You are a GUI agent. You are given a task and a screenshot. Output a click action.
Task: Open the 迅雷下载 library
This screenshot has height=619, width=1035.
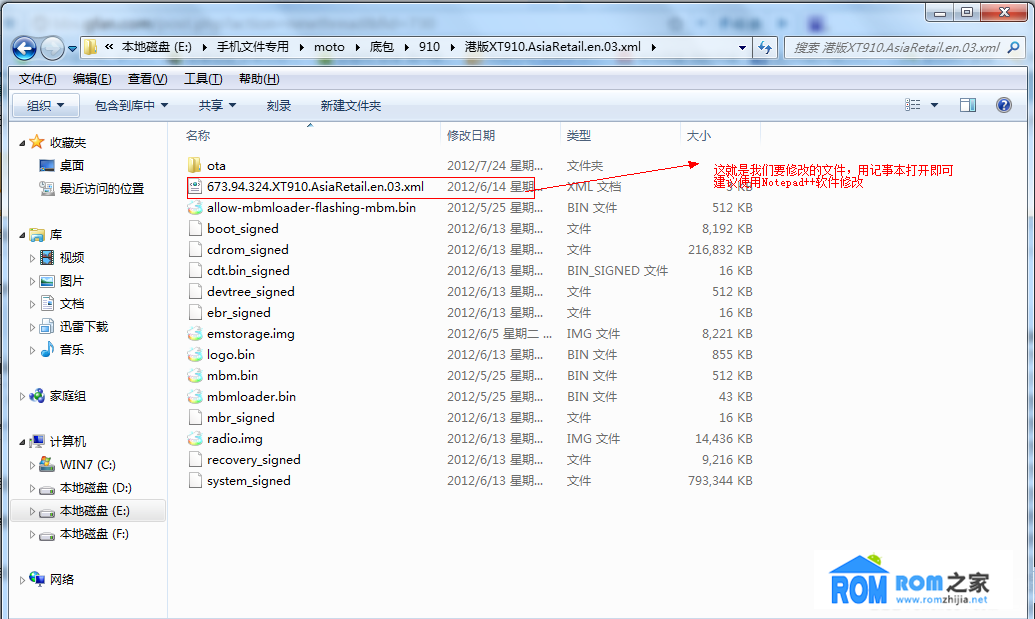tap(83, 327)
